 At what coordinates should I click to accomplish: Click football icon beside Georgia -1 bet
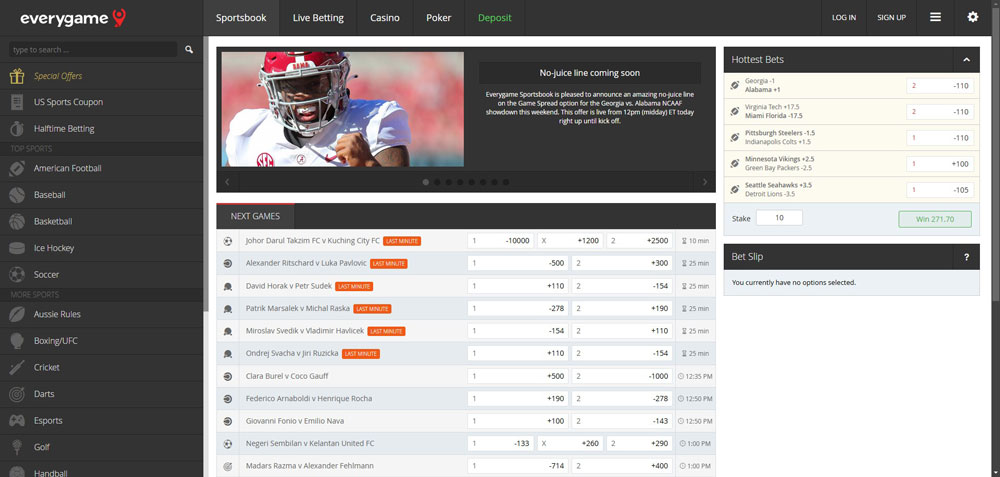735,85
